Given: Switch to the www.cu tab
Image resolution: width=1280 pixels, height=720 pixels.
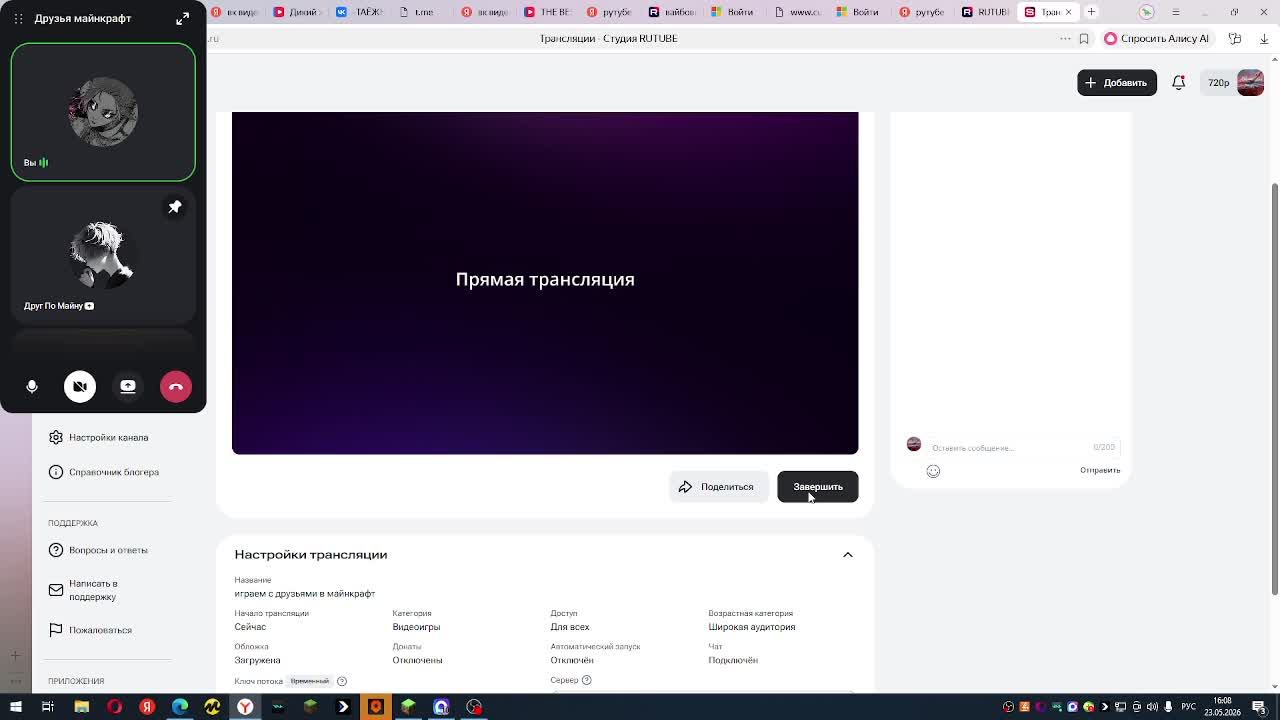Looking at the screenshot, I should click(x=797, y=12).
